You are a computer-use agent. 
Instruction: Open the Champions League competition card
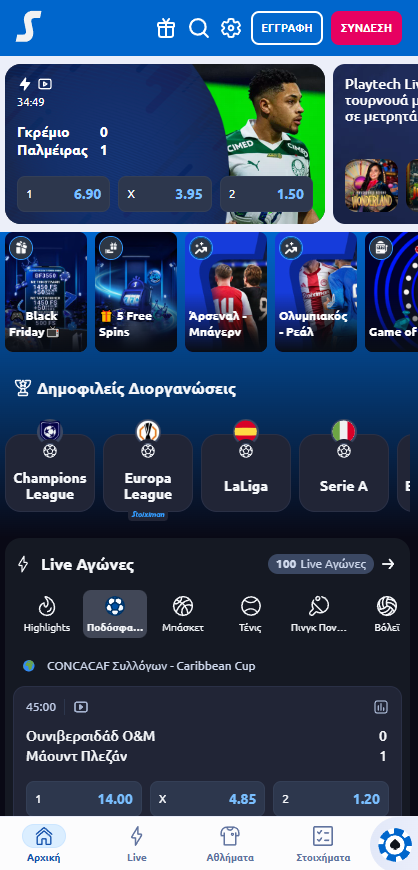(x=50, y=473)
